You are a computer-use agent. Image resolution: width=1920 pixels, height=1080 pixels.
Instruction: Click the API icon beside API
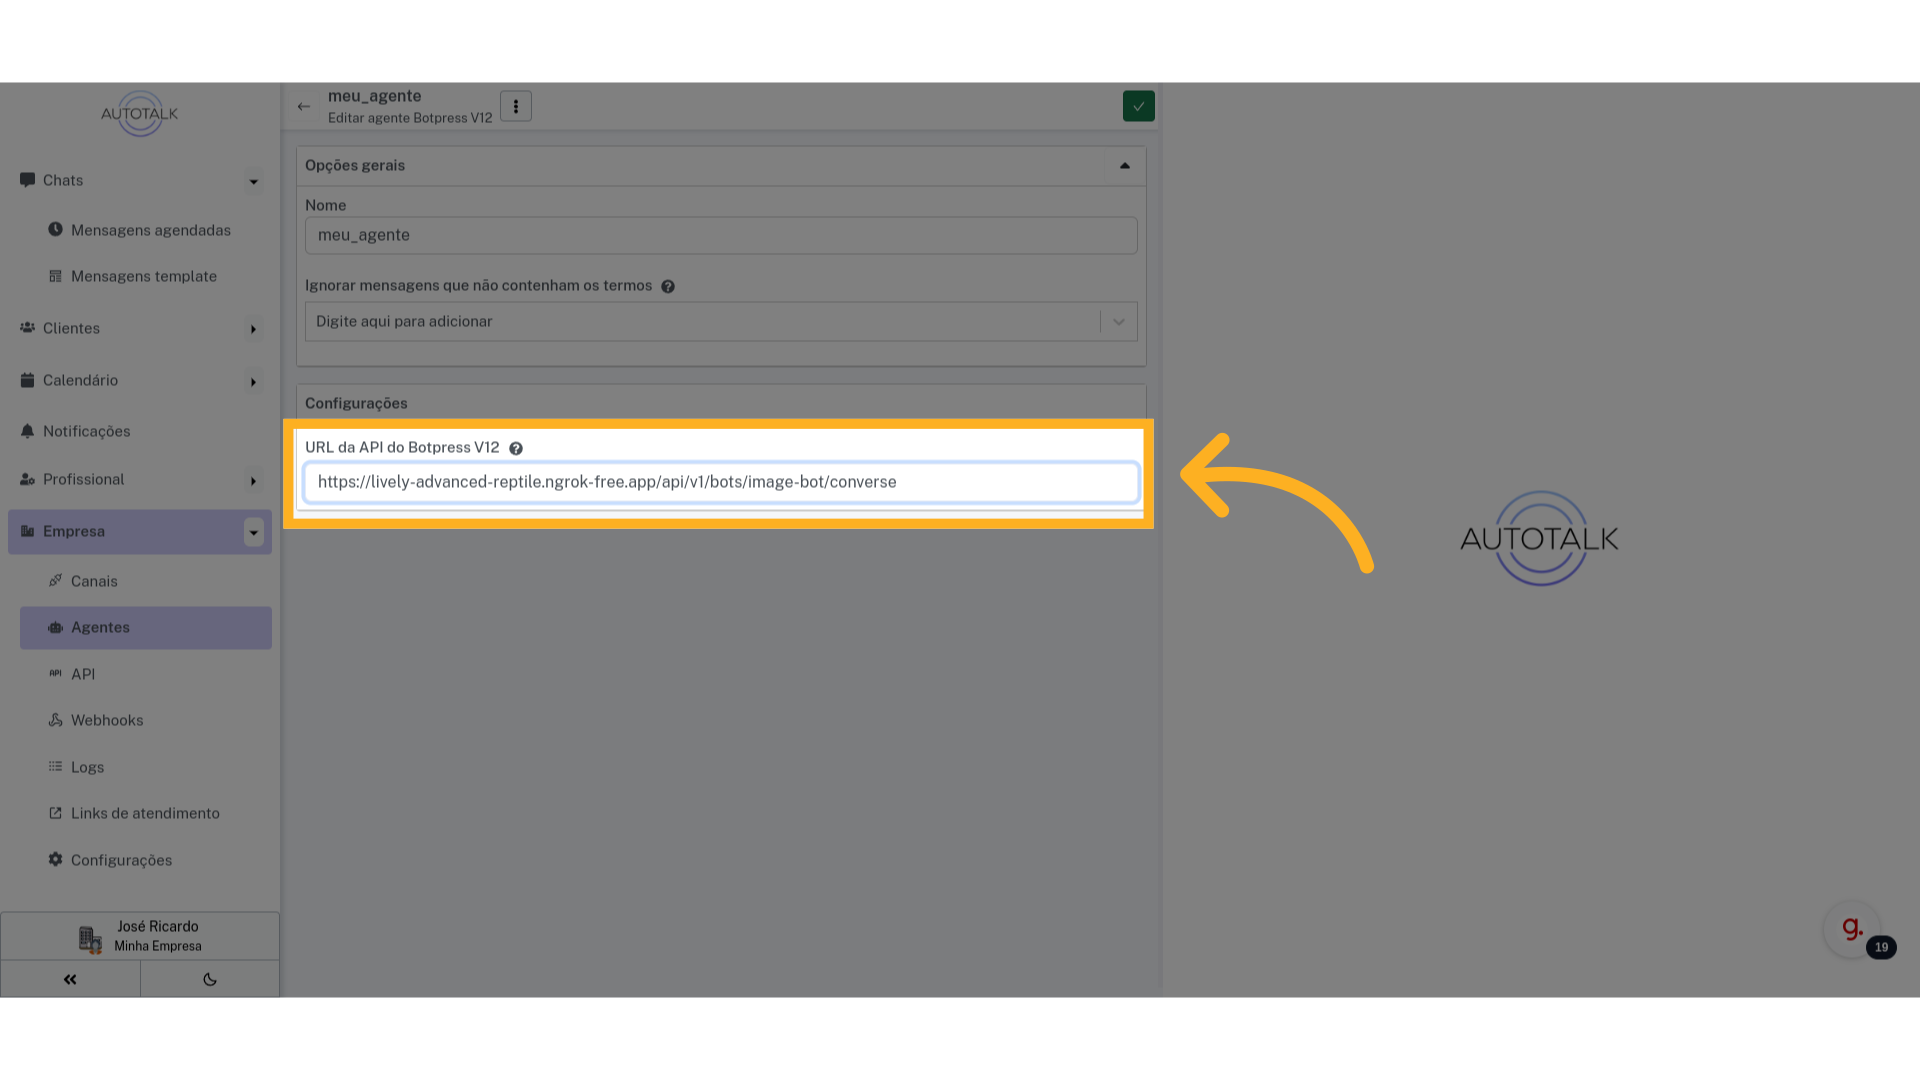click(55, 673)
